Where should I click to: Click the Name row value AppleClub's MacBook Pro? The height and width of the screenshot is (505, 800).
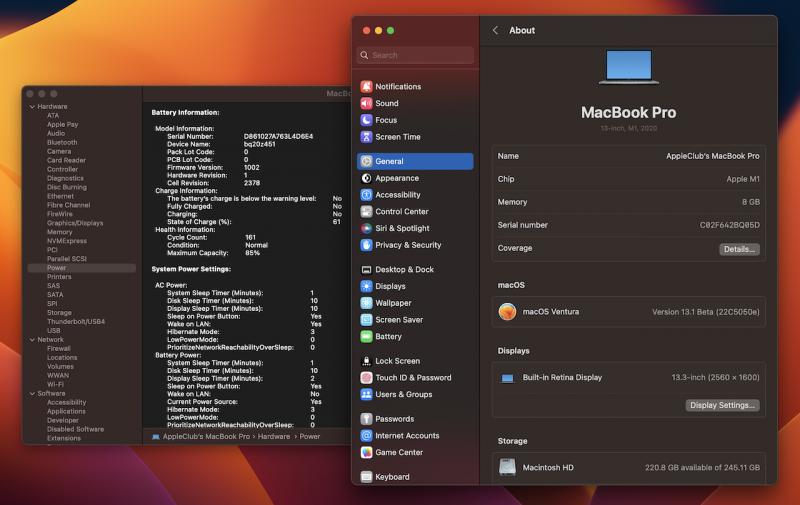[712, 156]
